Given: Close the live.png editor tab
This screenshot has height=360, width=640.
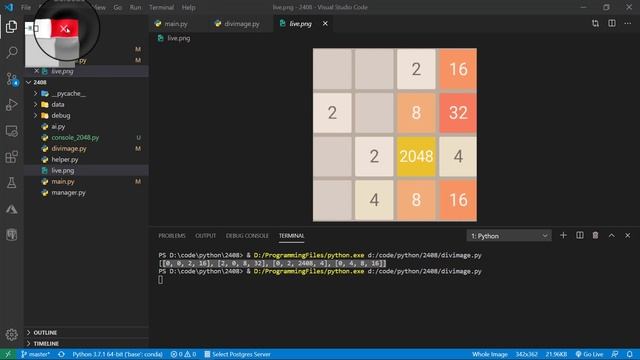Looking at the screenshot, I should coord(325,24).
